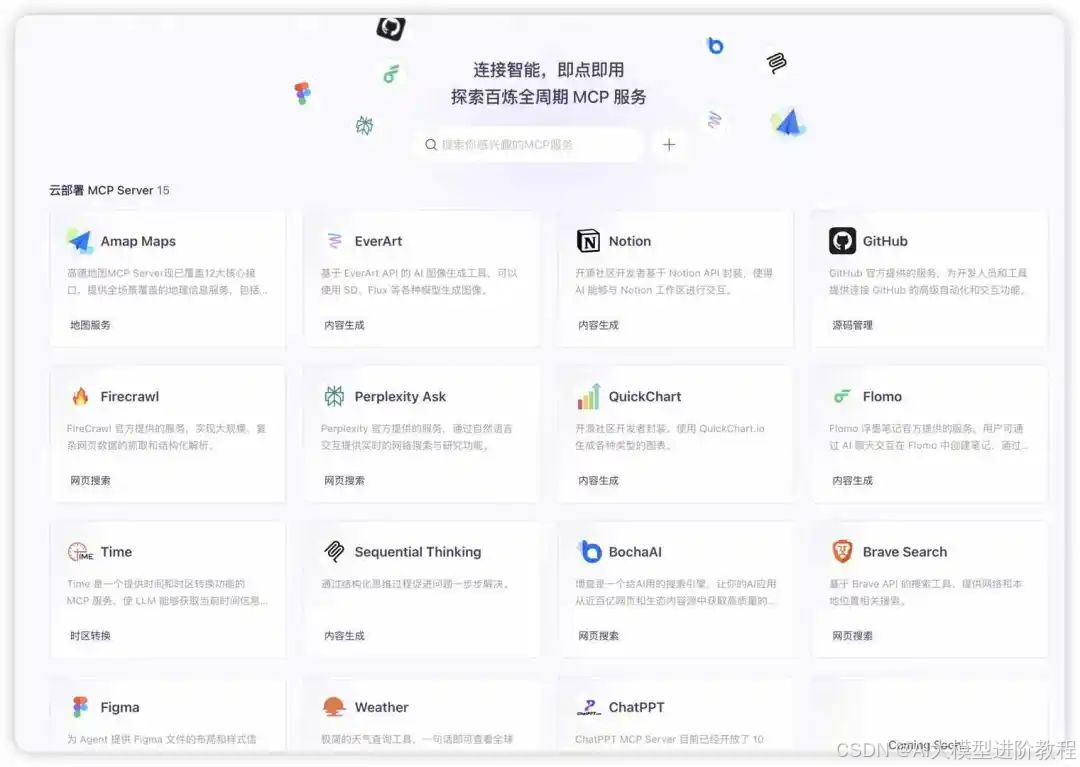
Task: Select the Firecrawl flame icon
Action: [80, 396]
